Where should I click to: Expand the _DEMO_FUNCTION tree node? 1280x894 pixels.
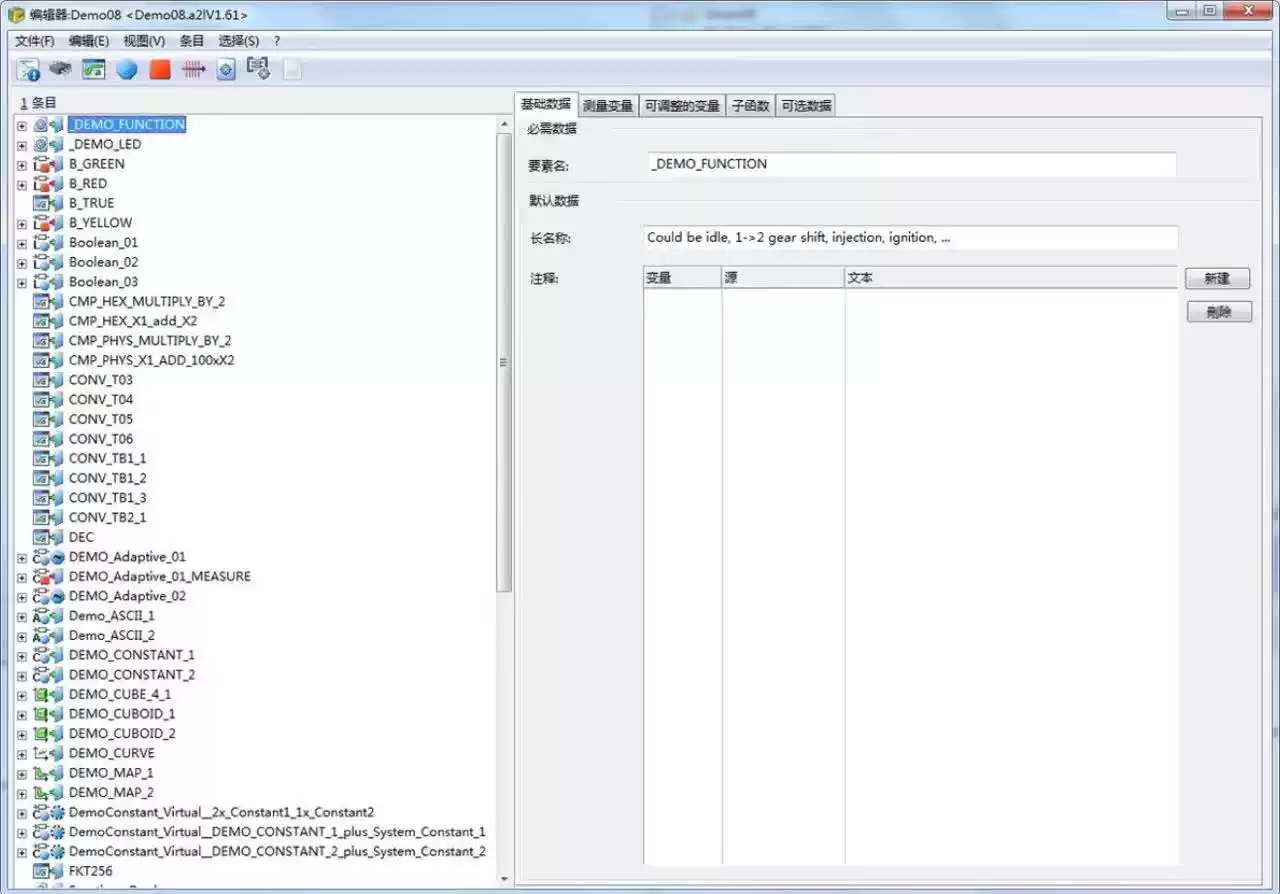pos(22,125)
